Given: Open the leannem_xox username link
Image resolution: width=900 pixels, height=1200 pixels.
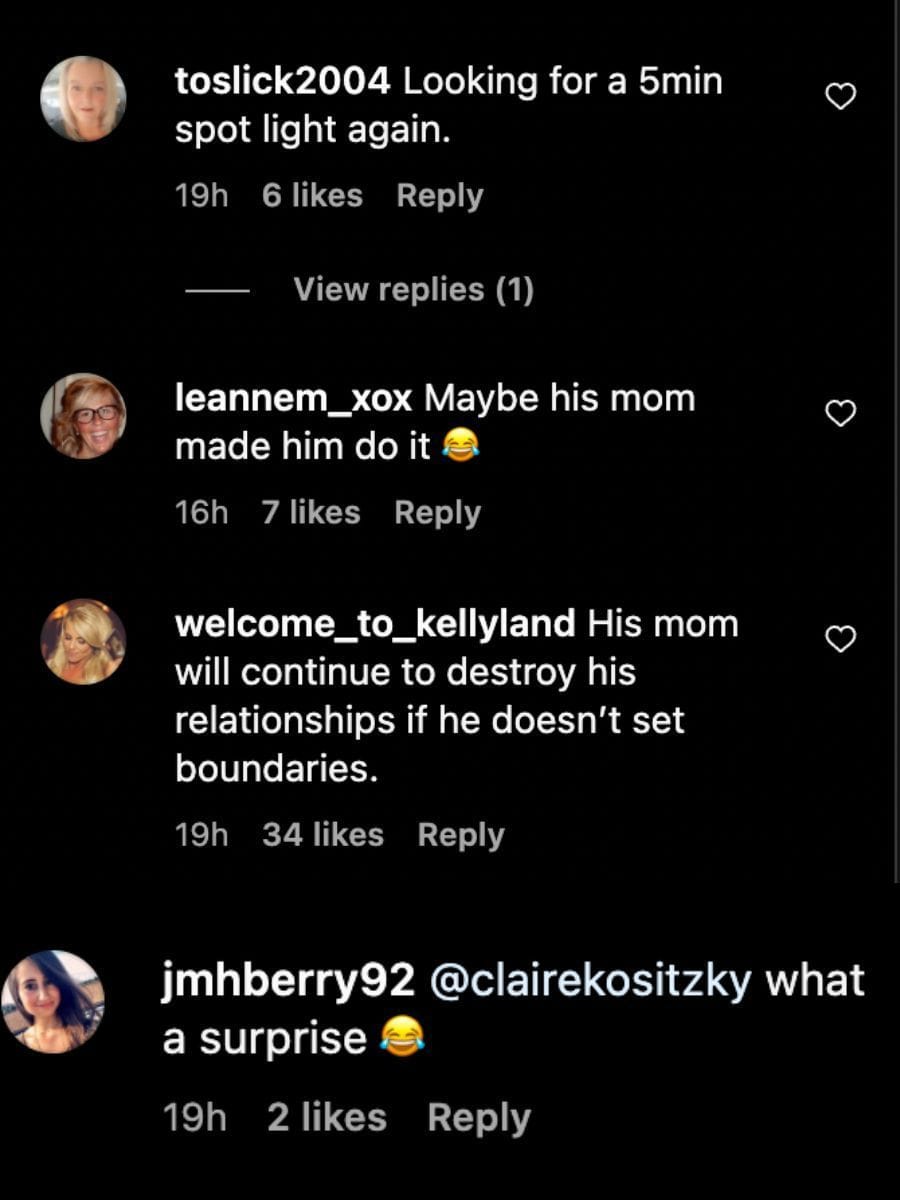Looking at the screenshot, I should click(x=293, y=398).
